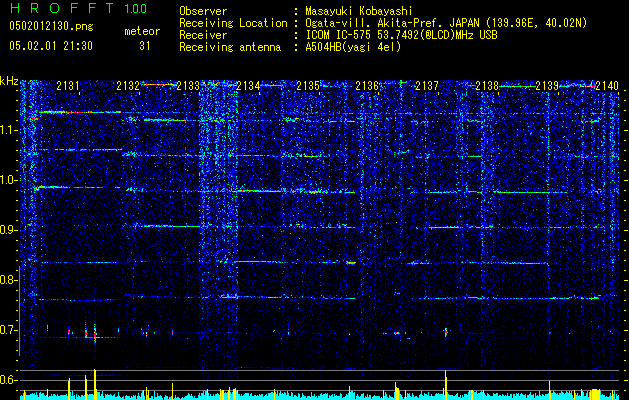Image resolution: width=629 pixels, height=400 pixels.
Task: Click the 2138 time marker
Action: 487,85
